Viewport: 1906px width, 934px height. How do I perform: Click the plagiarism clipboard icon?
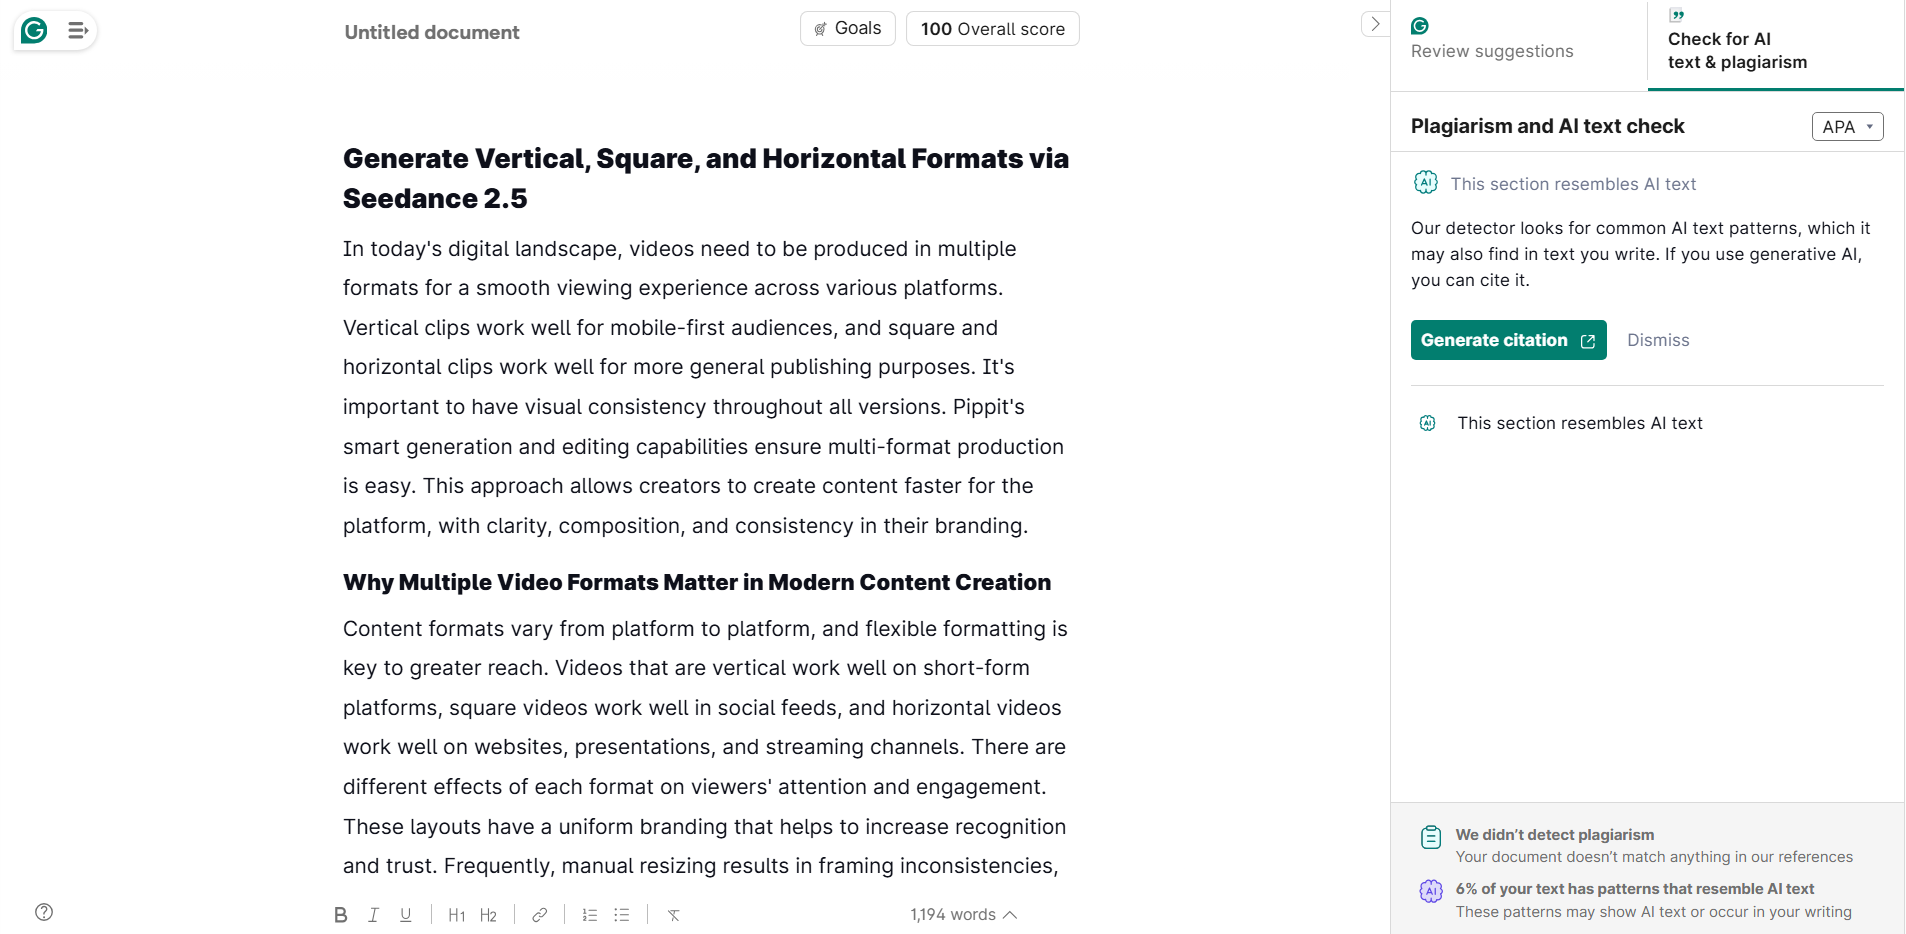pos(1431,837)
